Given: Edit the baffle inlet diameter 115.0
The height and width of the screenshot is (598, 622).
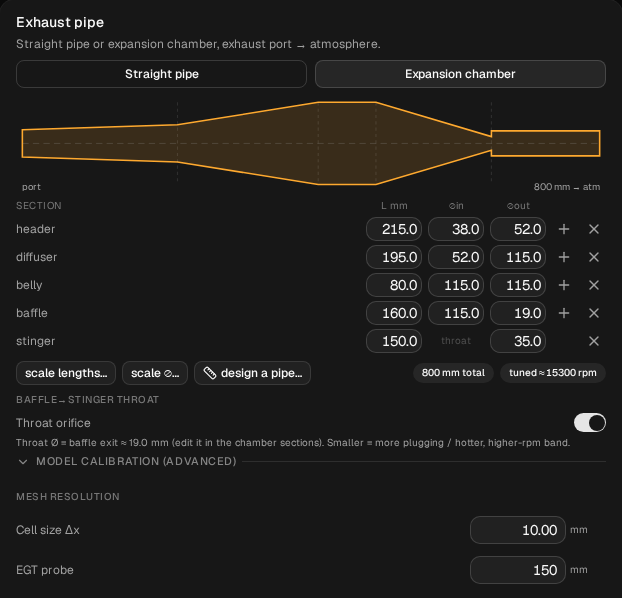Looking at the screenshot, I should coord(456,313).
